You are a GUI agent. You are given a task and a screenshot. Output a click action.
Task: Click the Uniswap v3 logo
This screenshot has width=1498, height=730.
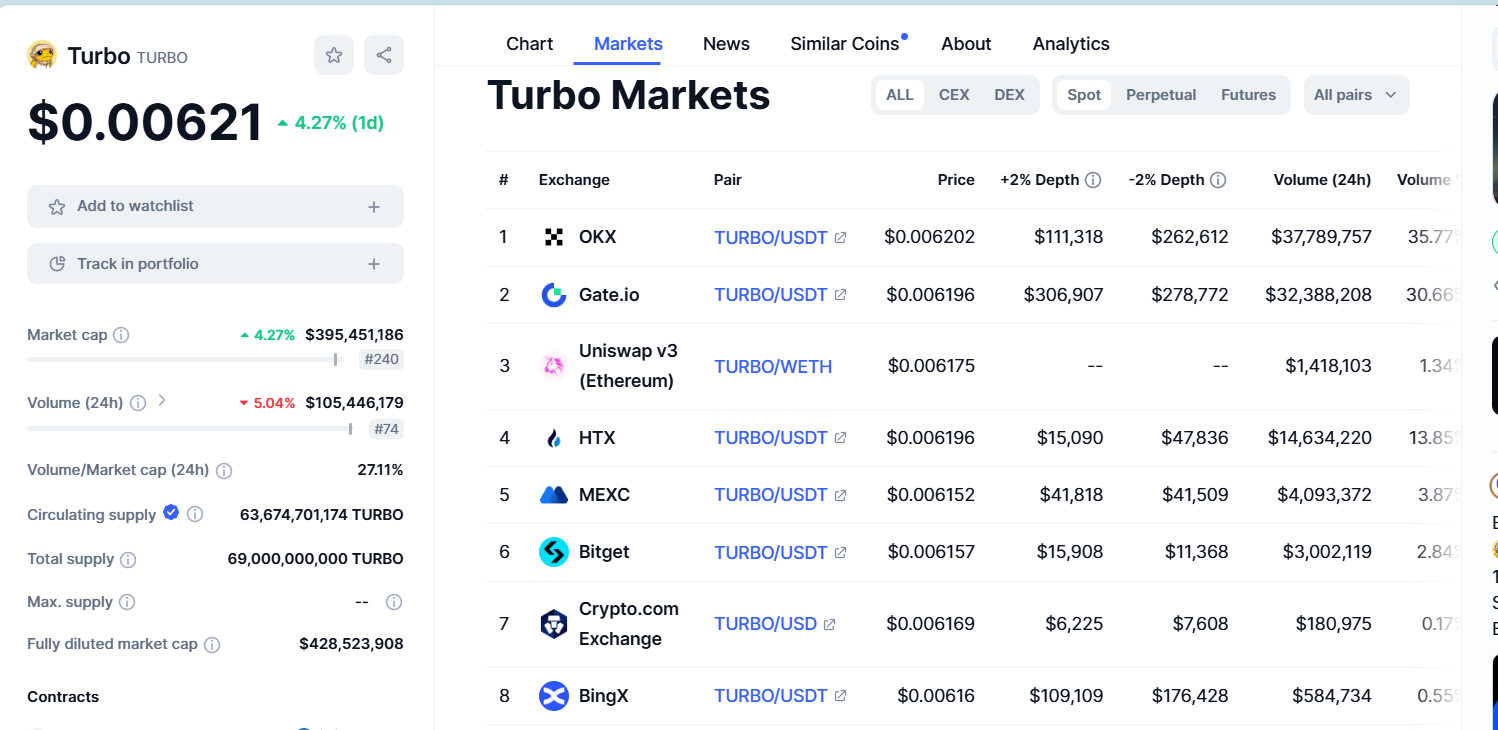click(554, 366)
